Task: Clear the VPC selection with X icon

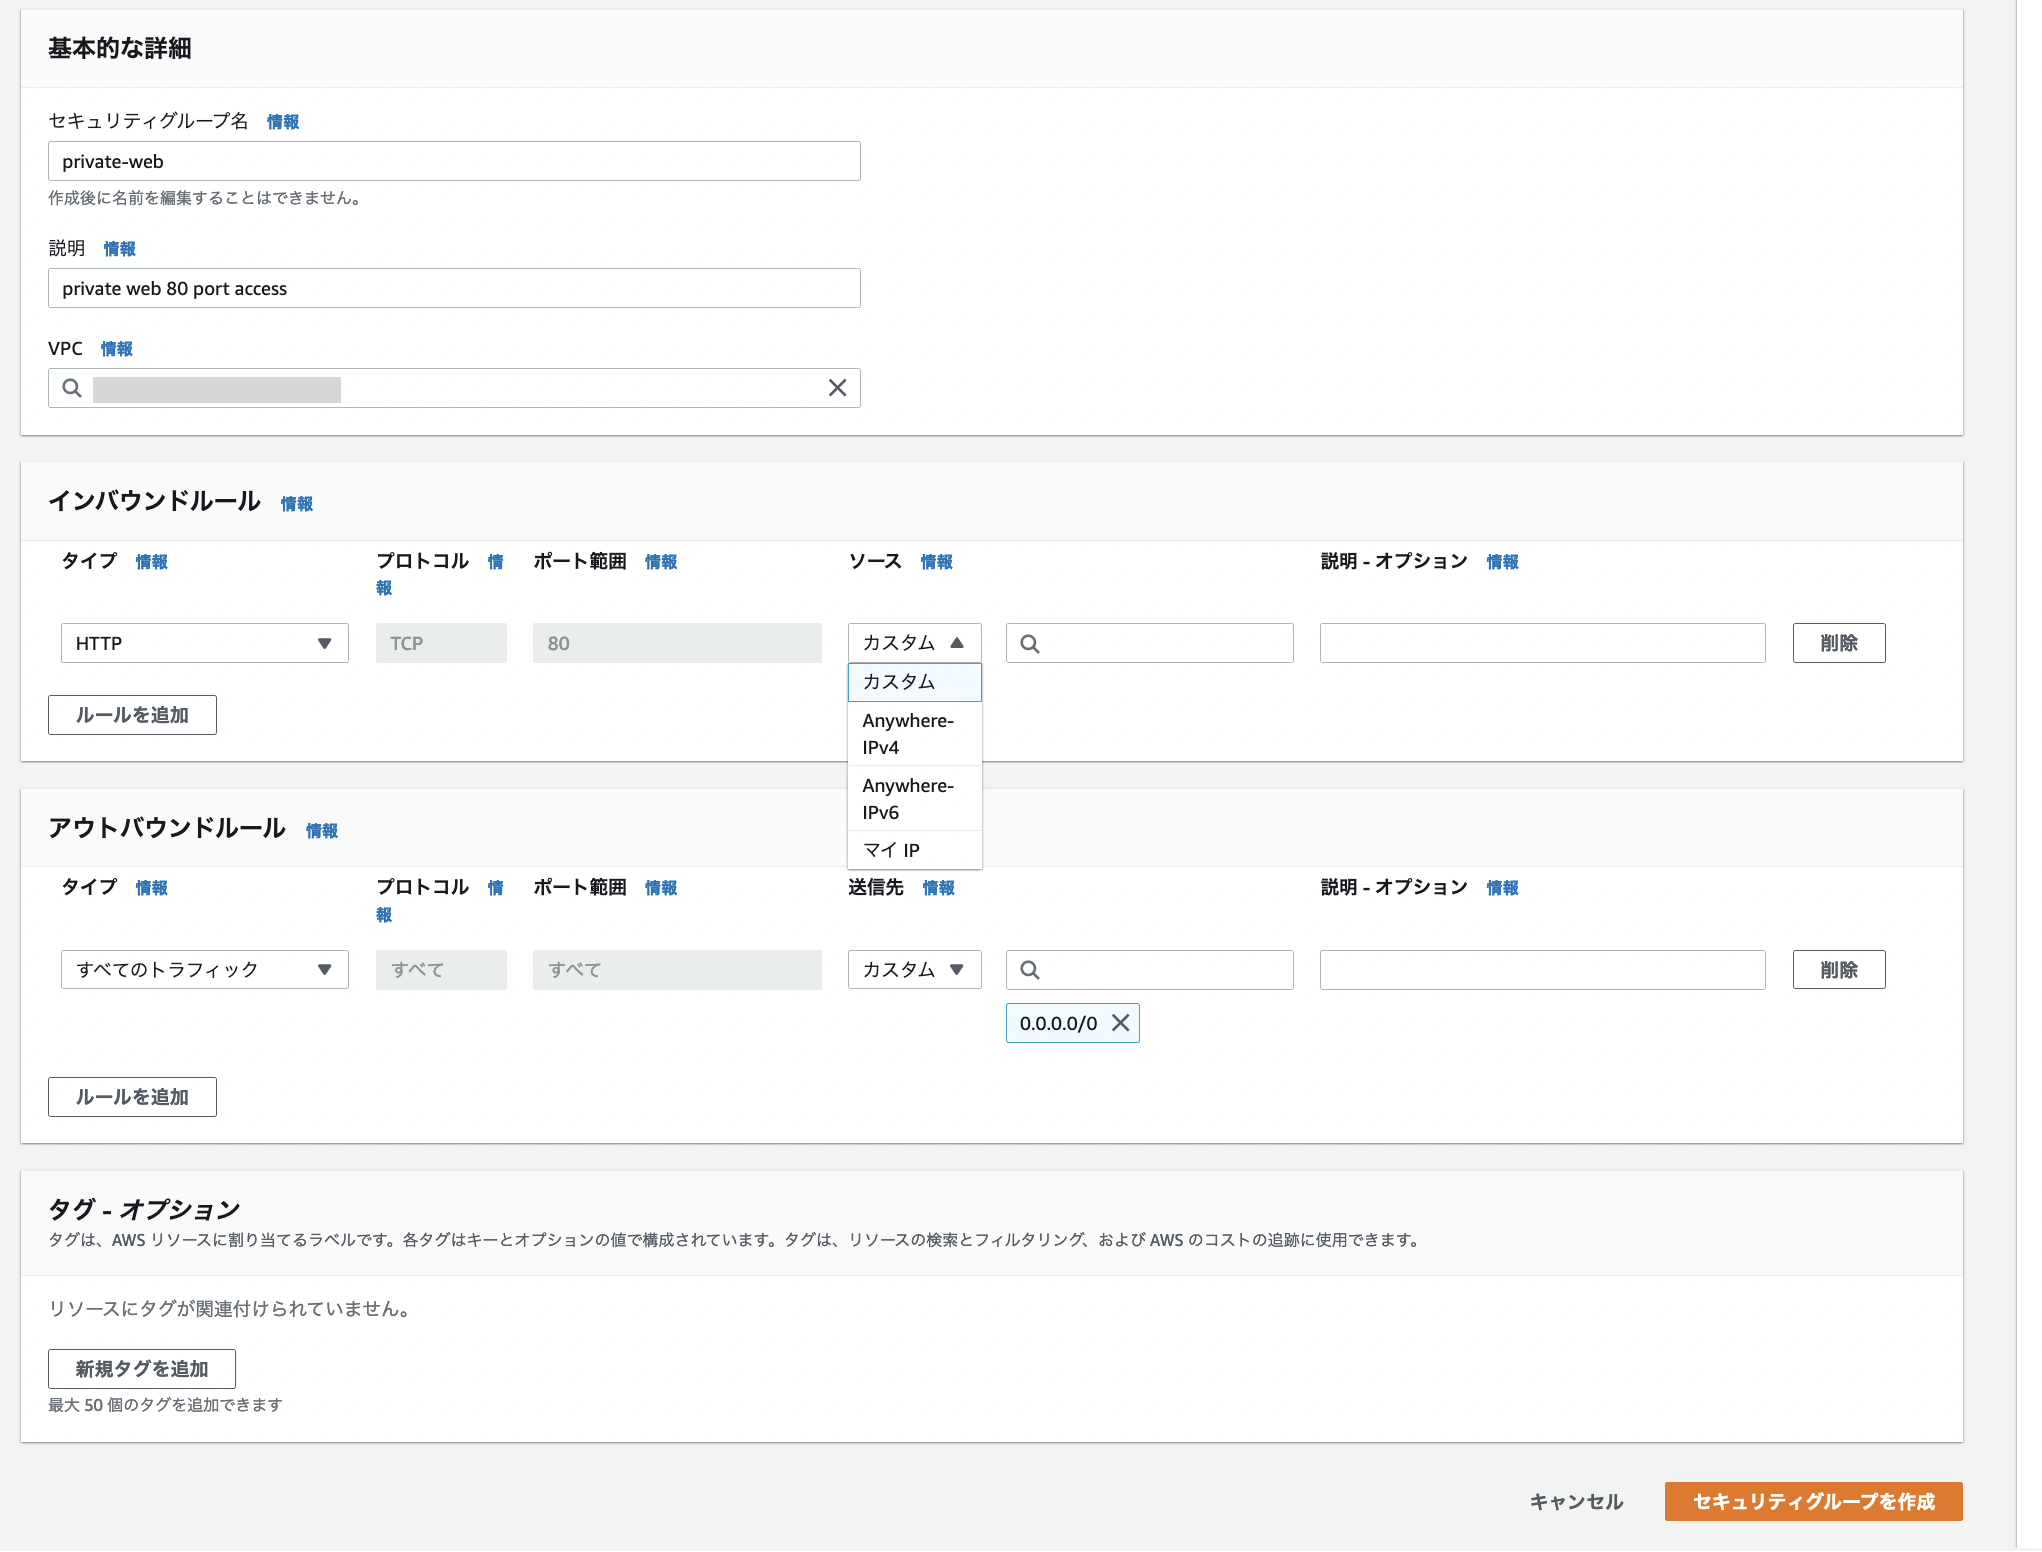Action: click(x=837, y=388)
